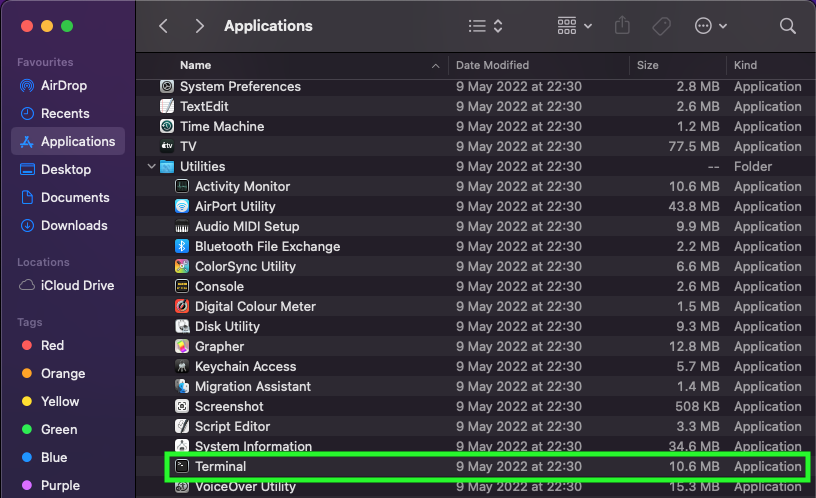Click the Activity Monitor icon
The image size is (816, 498).
coord(182,186)
